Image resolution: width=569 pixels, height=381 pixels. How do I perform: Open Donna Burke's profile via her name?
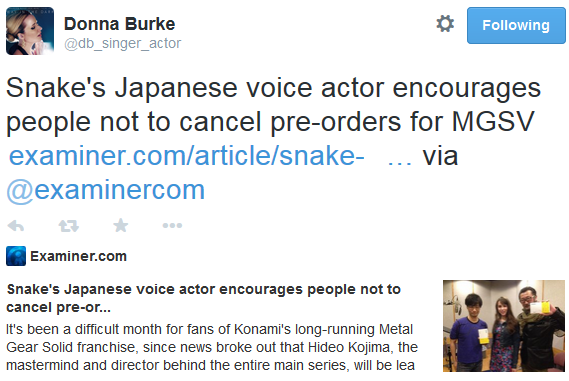pos(119,24)
